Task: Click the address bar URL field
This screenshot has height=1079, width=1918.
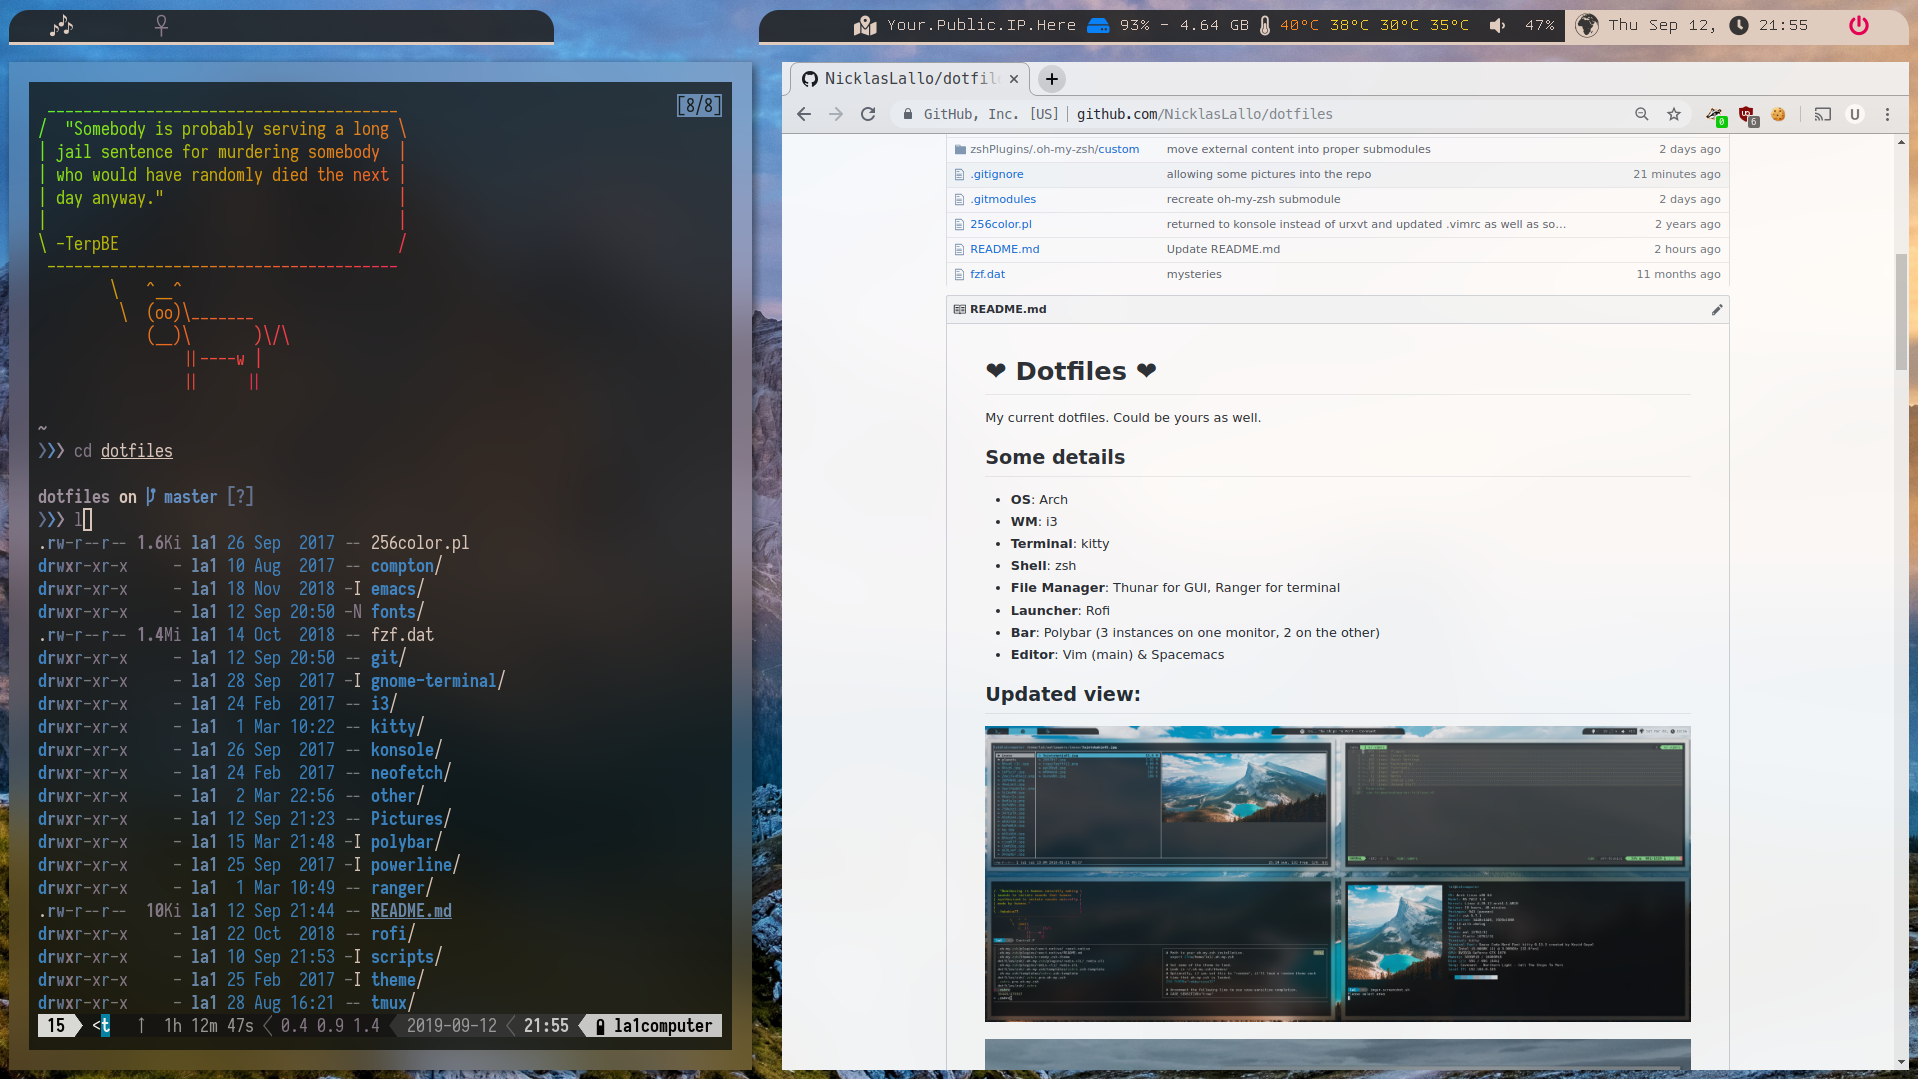Action: pyautogui.click(x=1270, y=114)
